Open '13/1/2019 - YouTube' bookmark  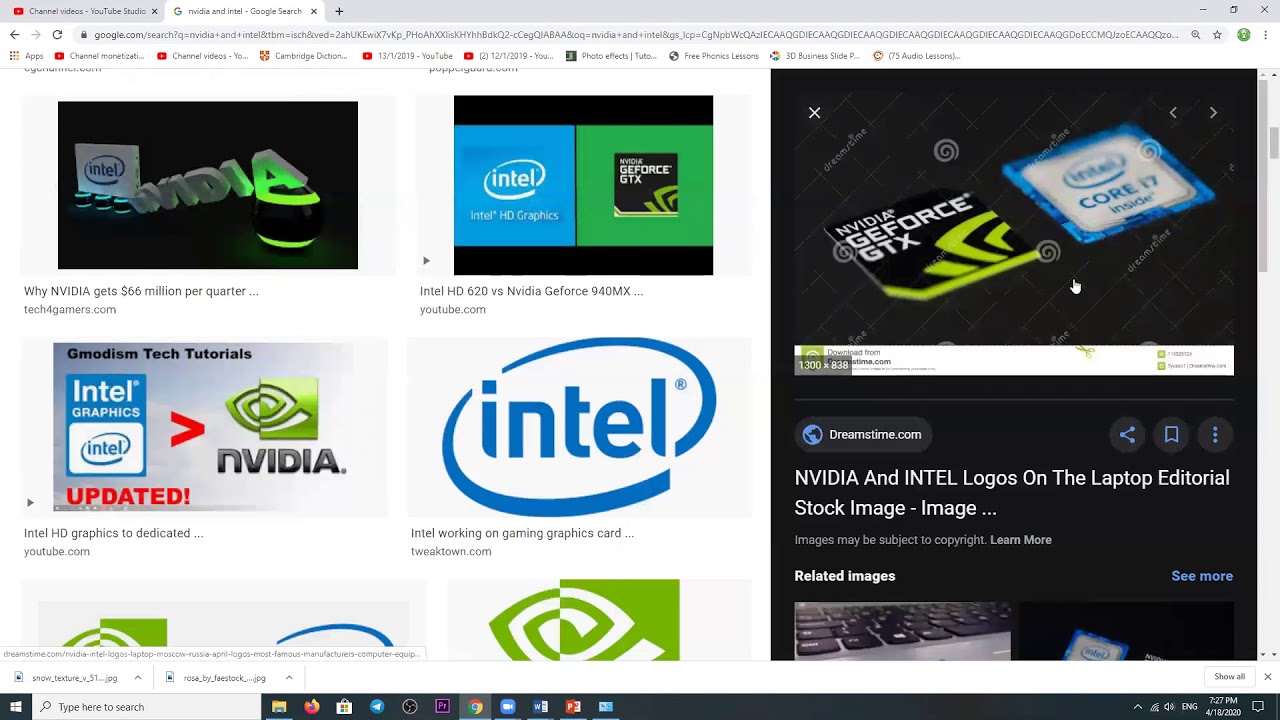tap(407, 56)
